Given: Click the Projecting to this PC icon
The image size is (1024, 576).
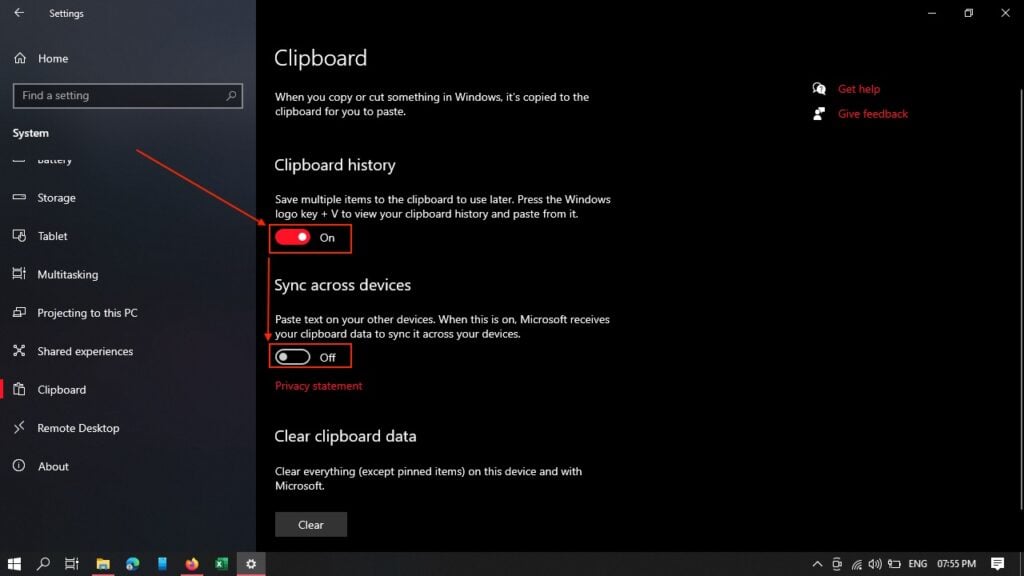Looking at the screenshot, I should pos(18,313).
